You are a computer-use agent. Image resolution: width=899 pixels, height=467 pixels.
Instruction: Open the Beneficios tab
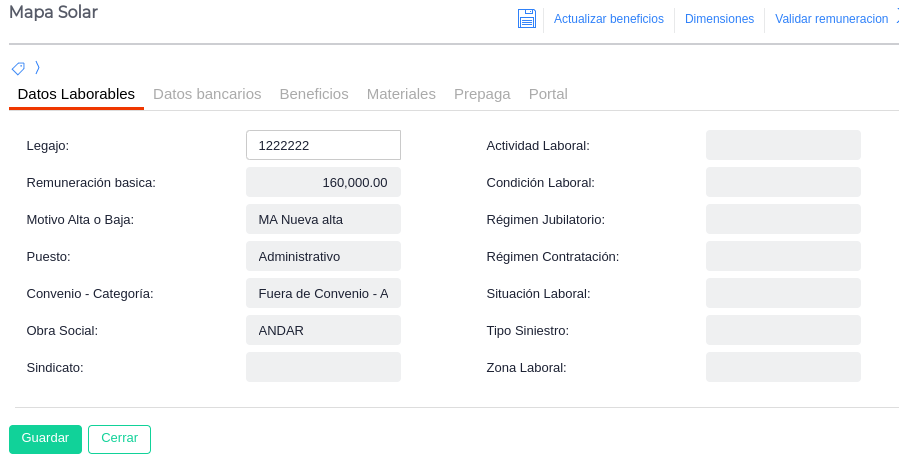coord(314,94)
